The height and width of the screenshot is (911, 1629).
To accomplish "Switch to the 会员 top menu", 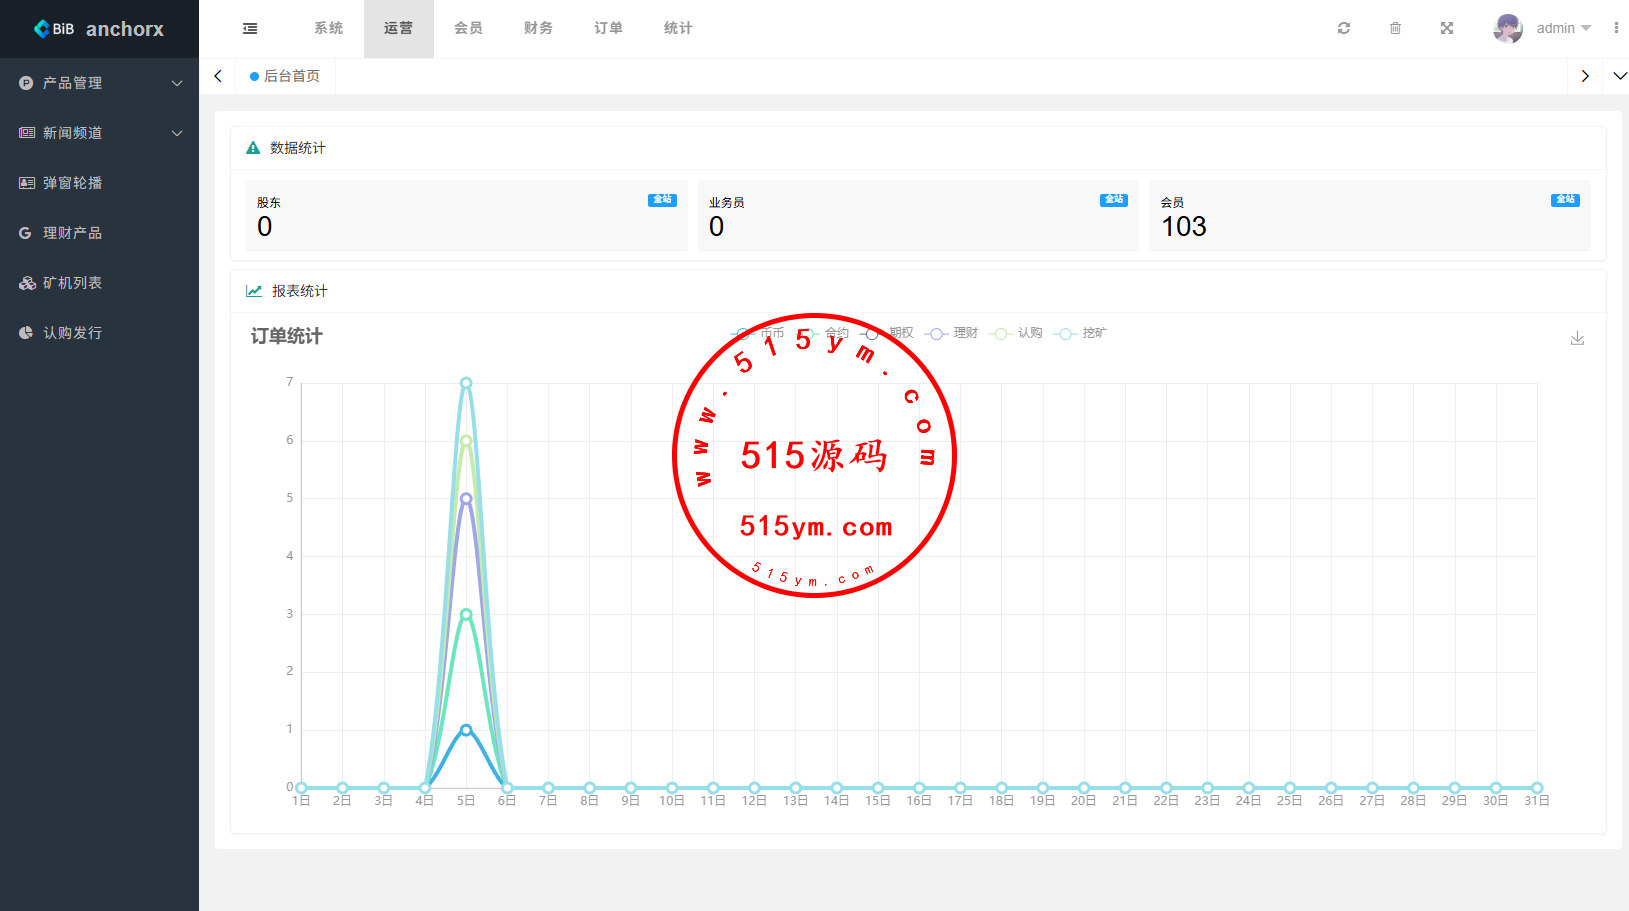I will [468, 28].
